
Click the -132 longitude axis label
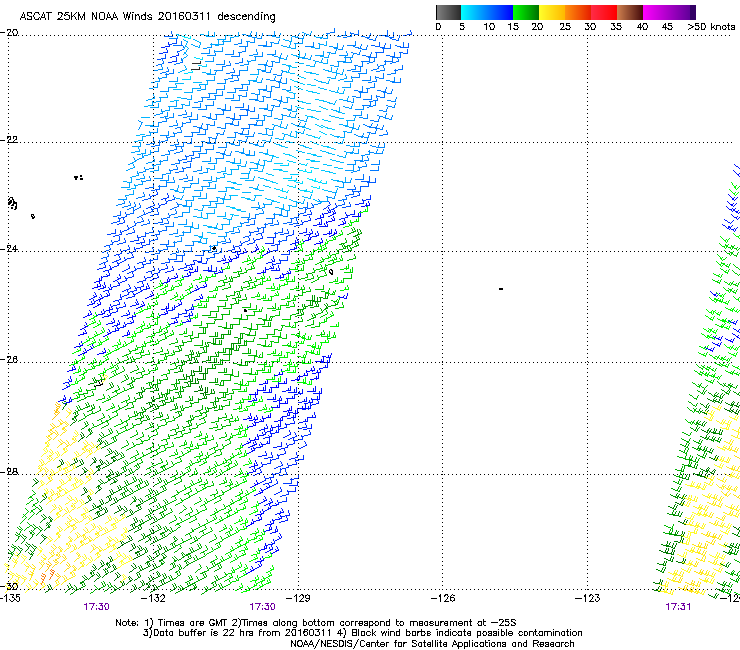(153, 598)
